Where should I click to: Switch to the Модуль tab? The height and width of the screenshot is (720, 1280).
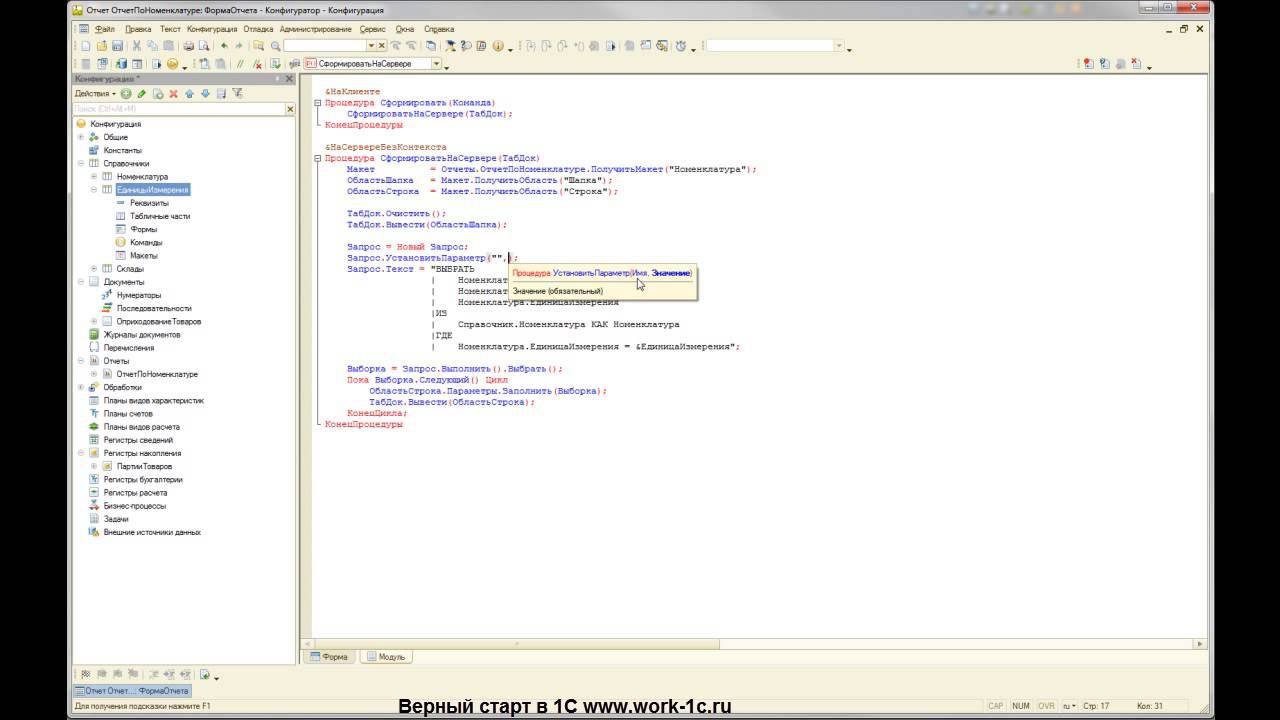point(386,657)
